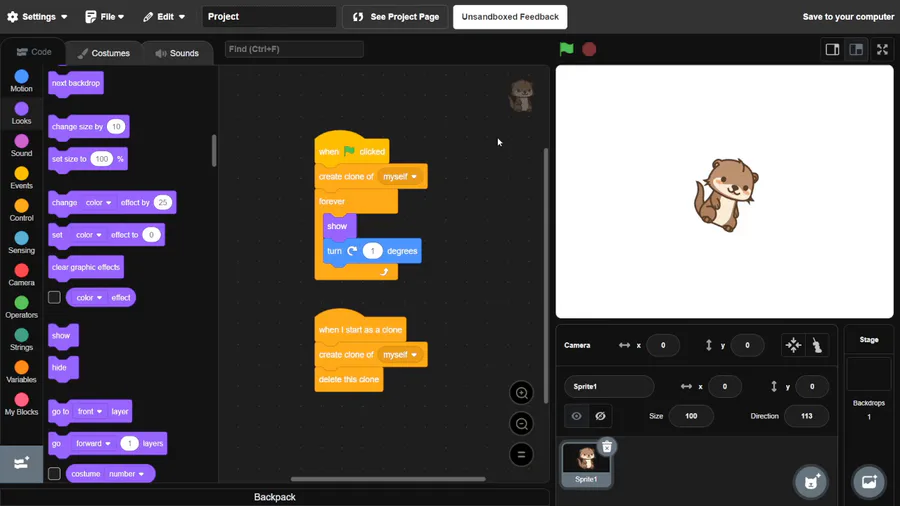This screenshot has height=506, width=900.
Task: Open the Settings menu
Action: [37, 17]
